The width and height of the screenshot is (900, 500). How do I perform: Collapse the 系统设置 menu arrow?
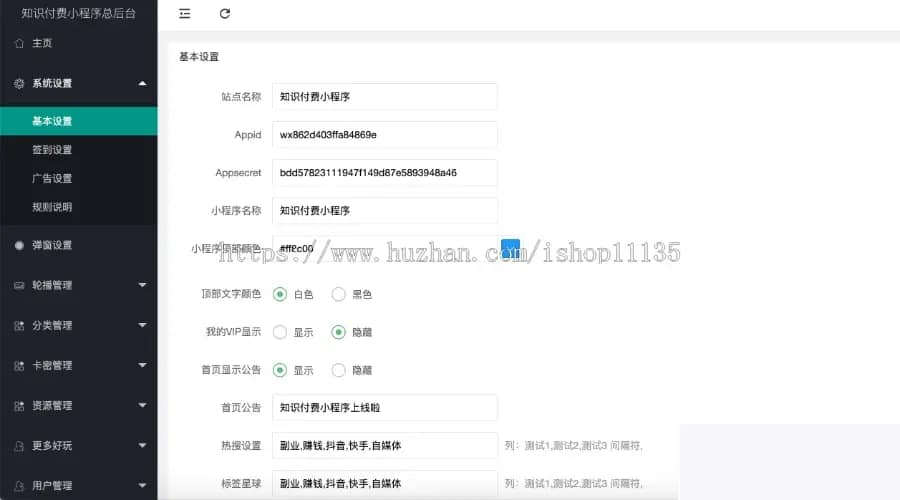tap(142, 84)
